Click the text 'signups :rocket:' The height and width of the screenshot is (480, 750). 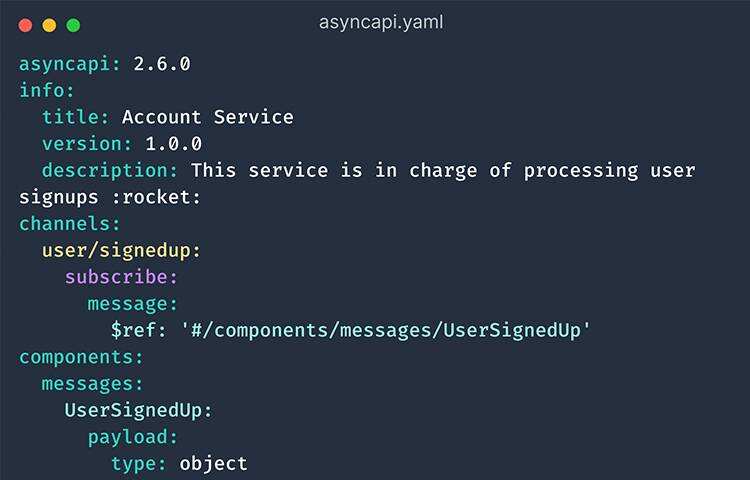(110, 197)
